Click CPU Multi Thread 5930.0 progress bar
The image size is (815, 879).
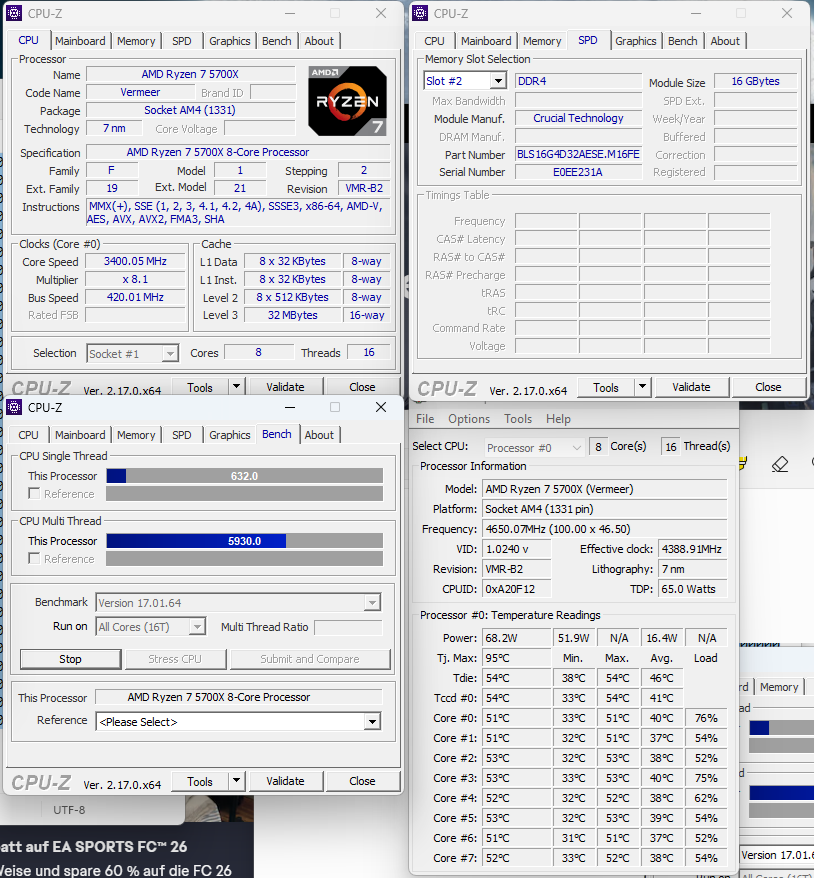(244, 541)
